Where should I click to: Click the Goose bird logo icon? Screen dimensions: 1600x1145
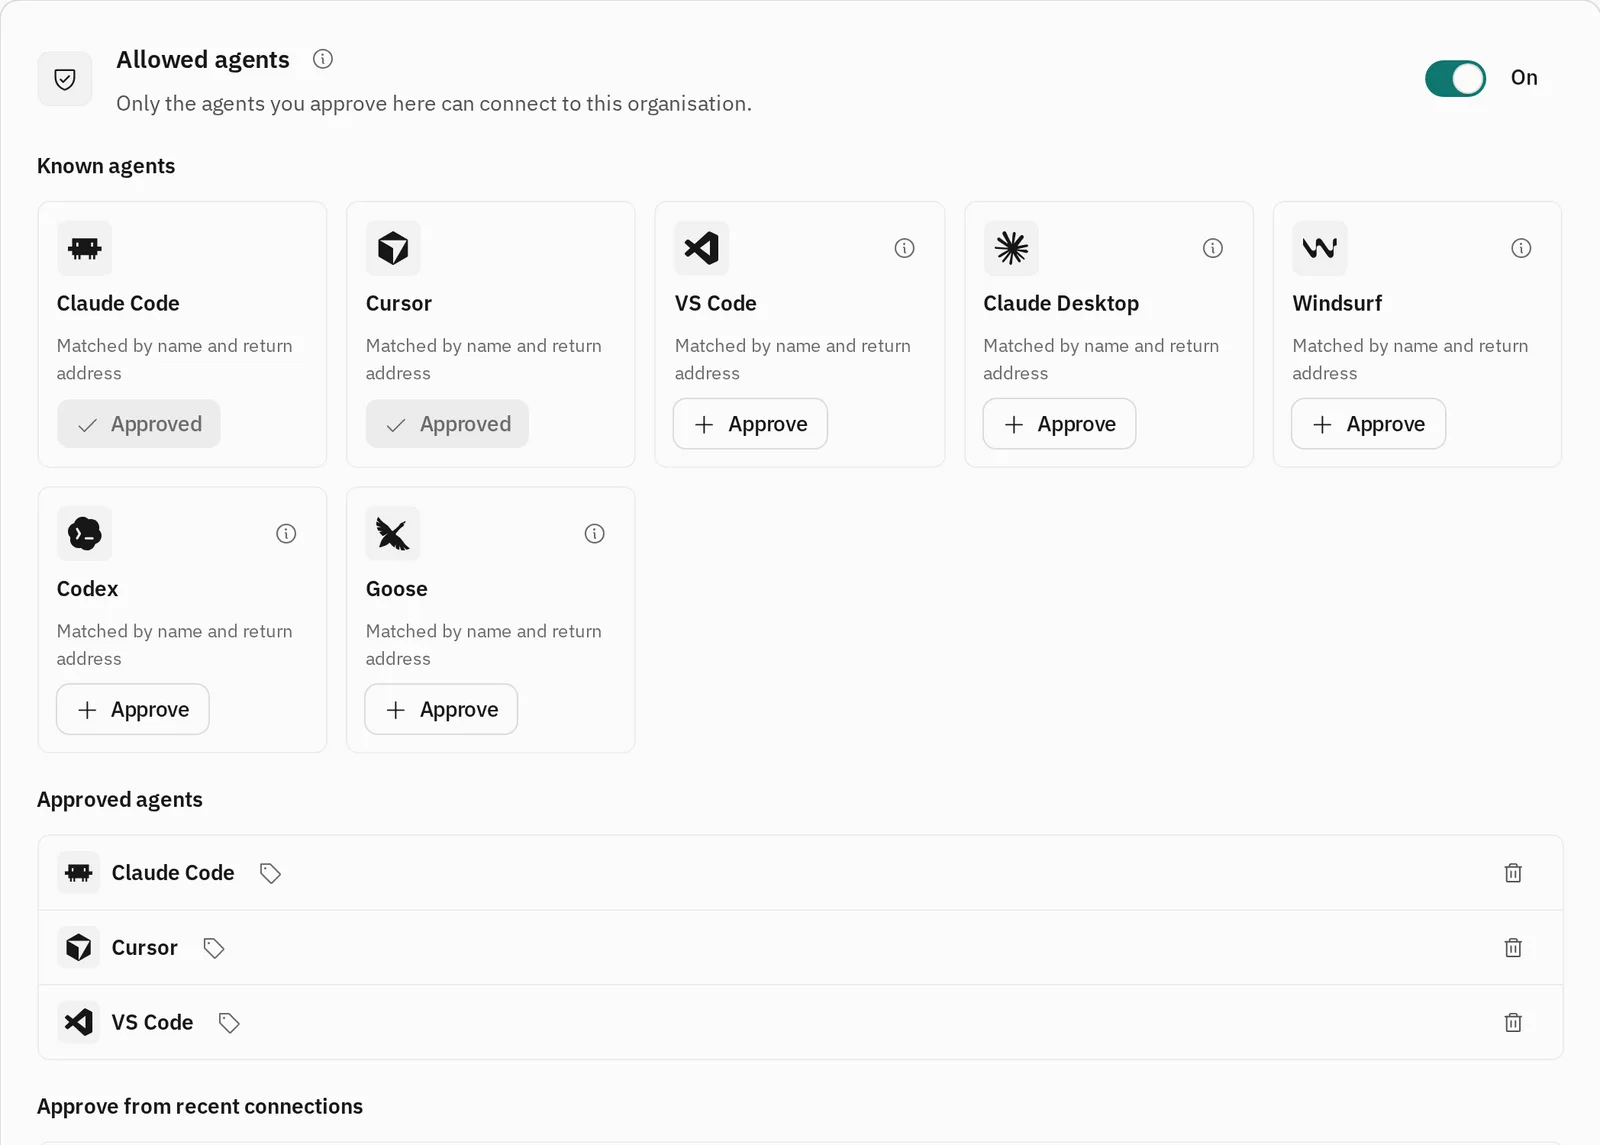click(x=393, y=534)
